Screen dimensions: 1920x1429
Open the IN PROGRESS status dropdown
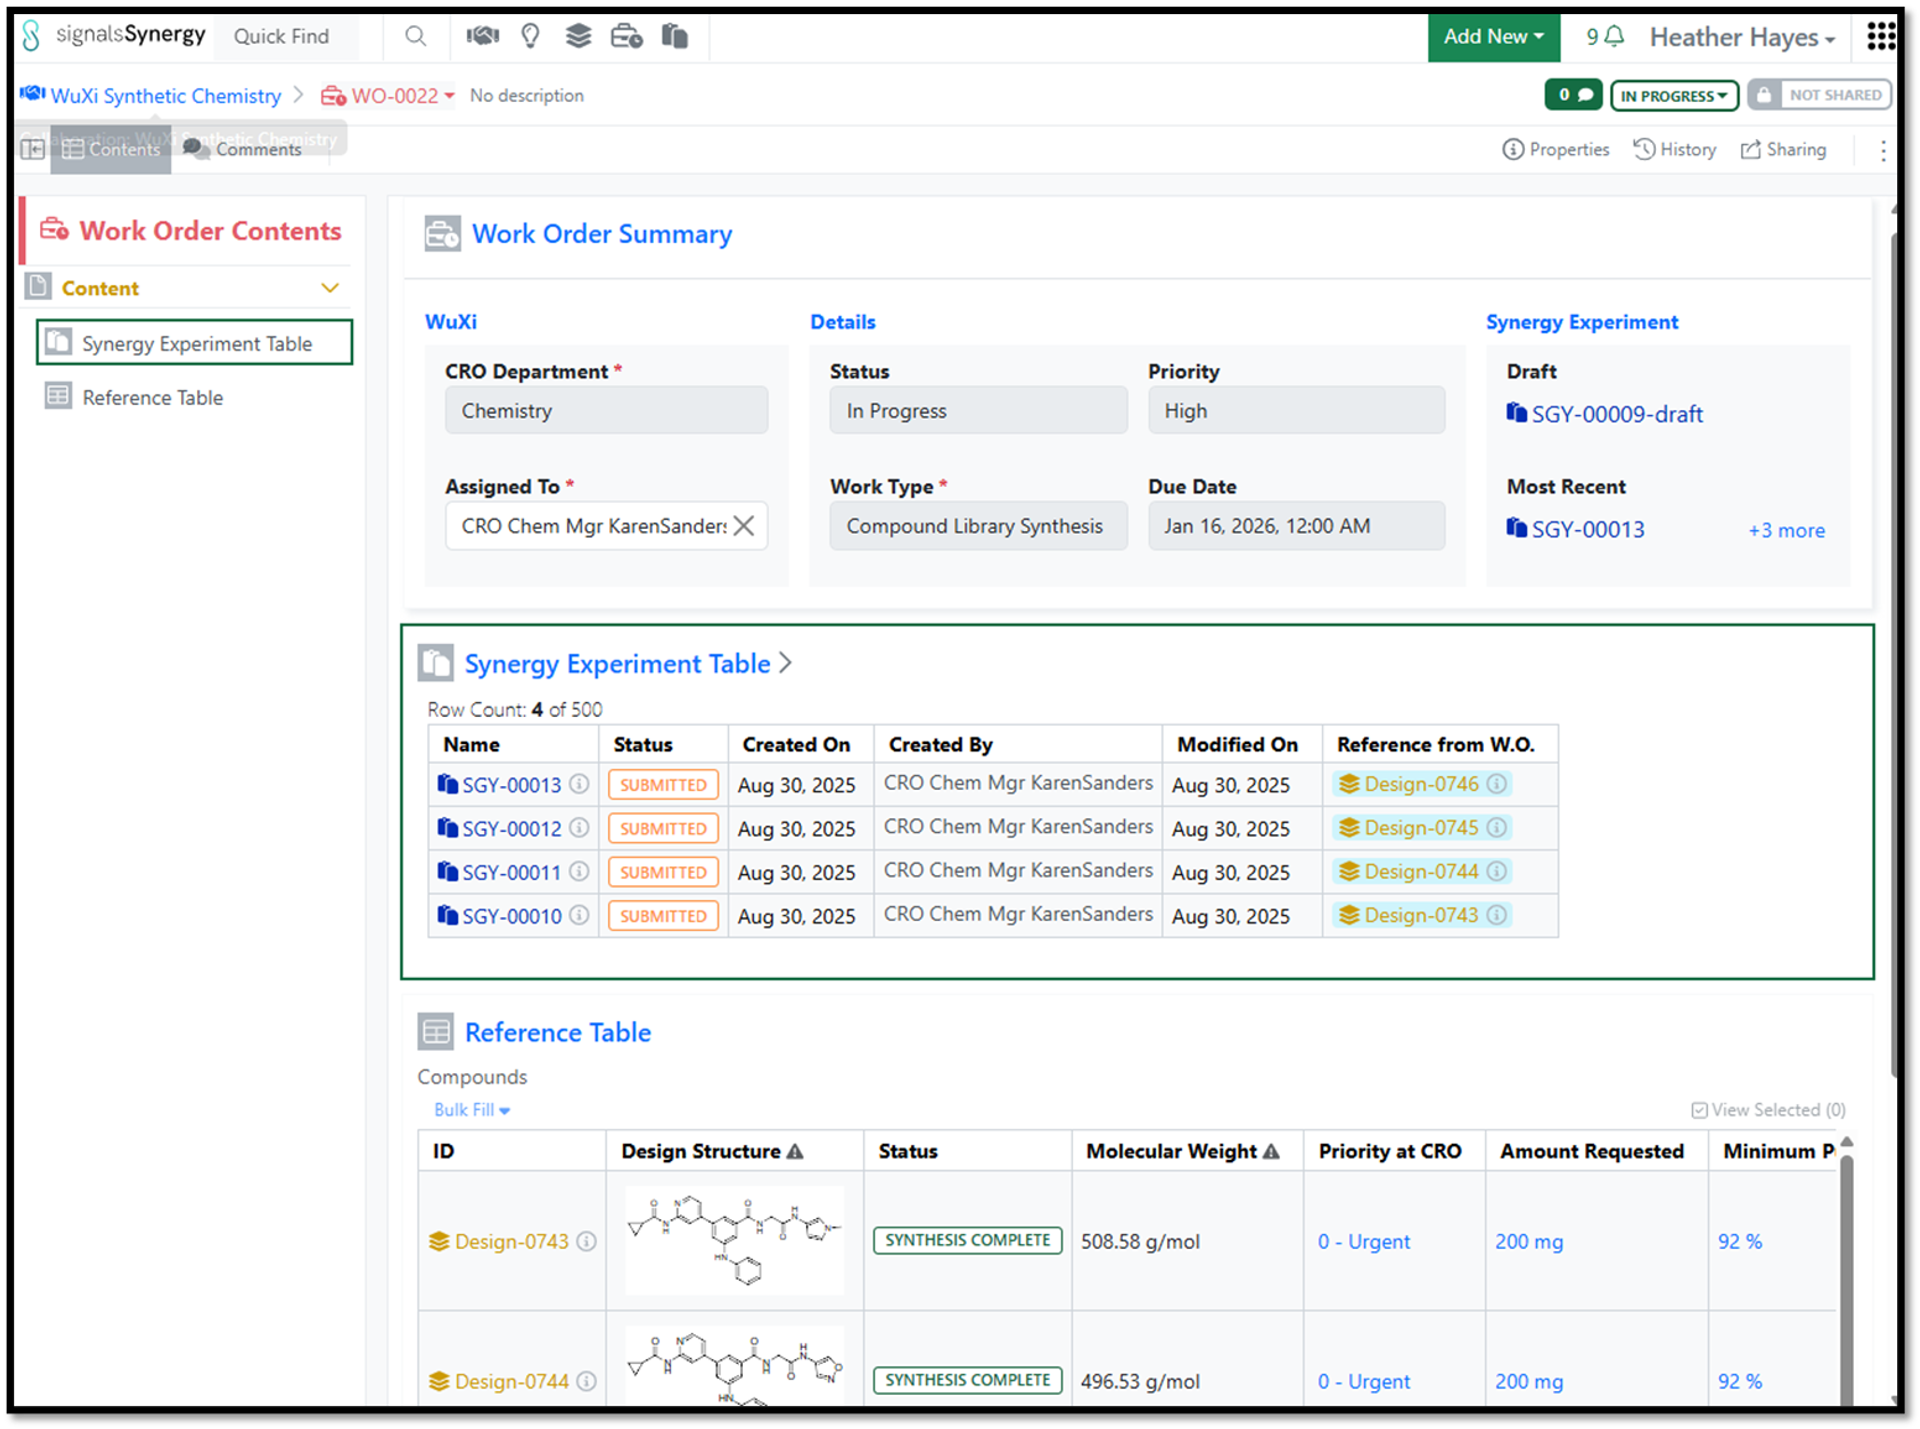coord(1674,95)
